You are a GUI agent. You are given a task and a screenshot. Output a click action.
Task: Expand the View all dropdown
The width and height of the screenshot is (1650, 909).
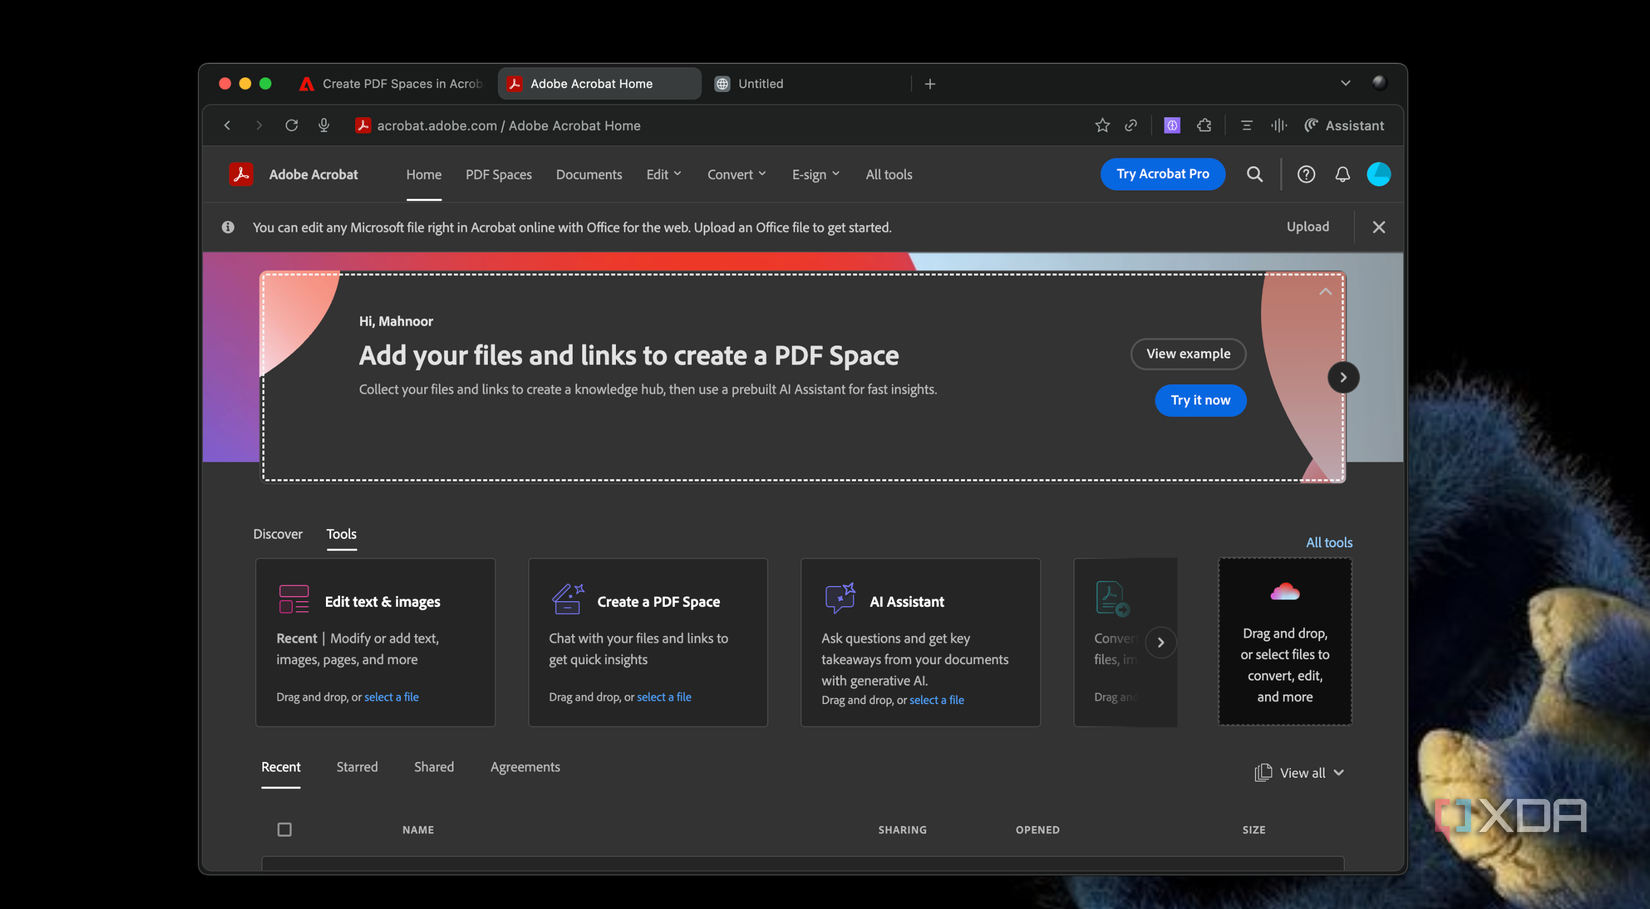click(x=1299, y=772)
